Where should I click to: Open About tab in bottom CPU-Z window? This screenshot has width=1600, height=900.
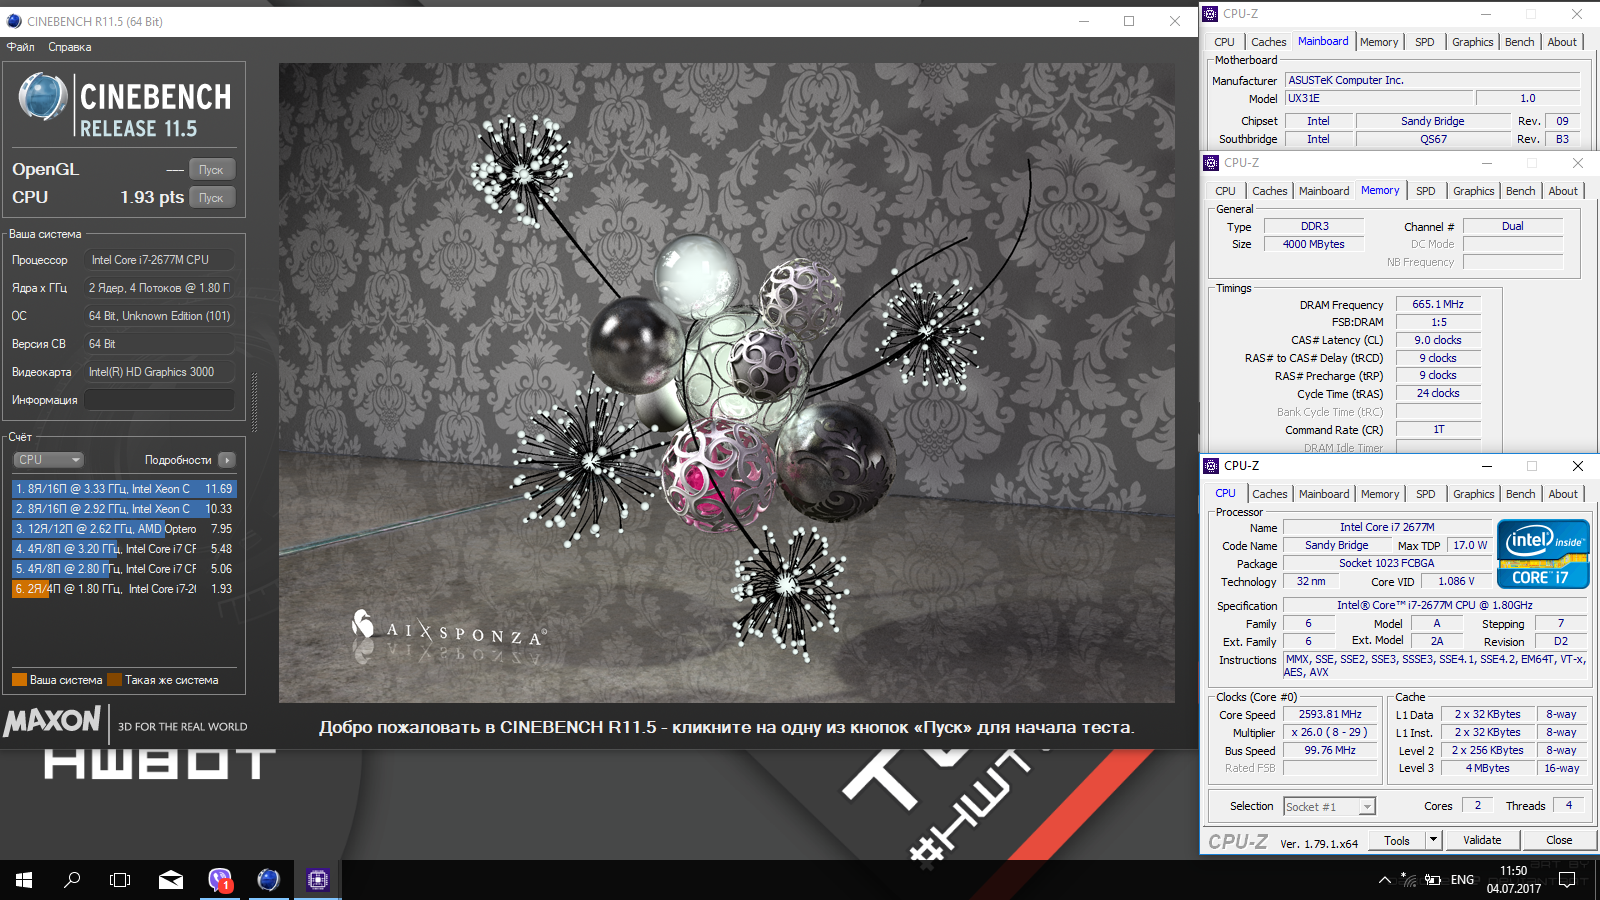tap(1563, 494)
